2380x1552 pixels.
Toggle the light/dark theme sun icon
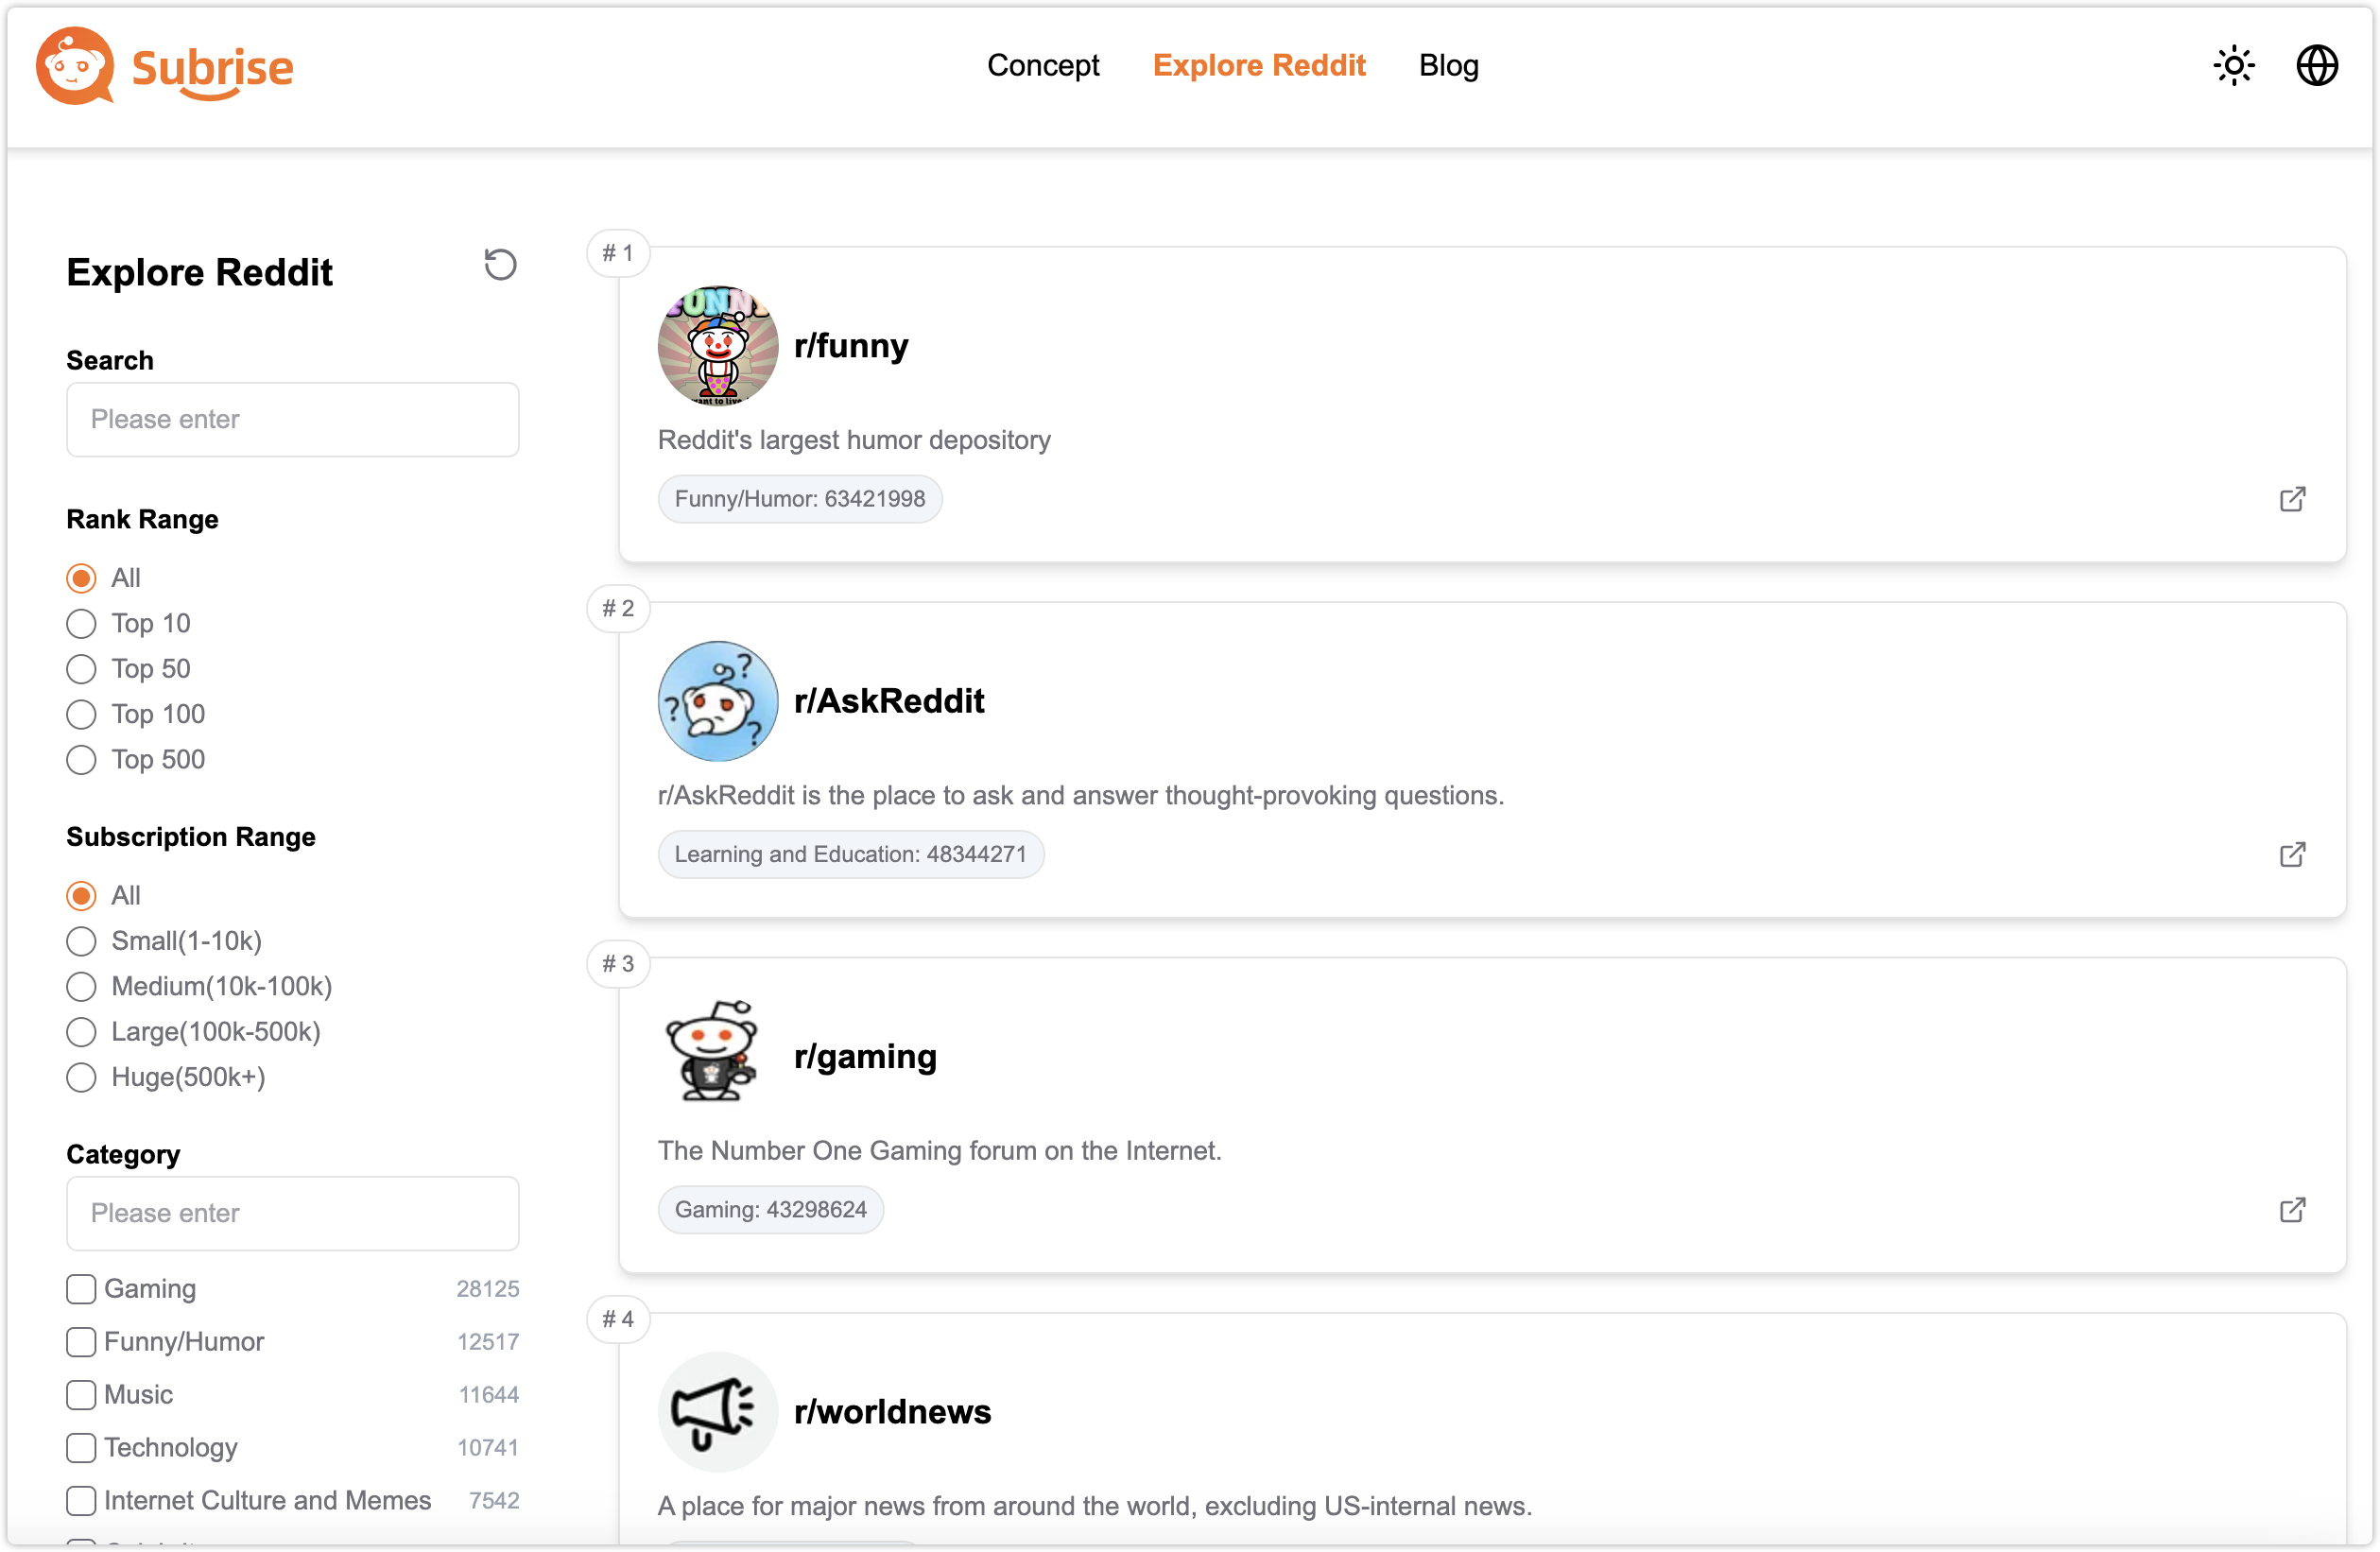click(2233, 66)
